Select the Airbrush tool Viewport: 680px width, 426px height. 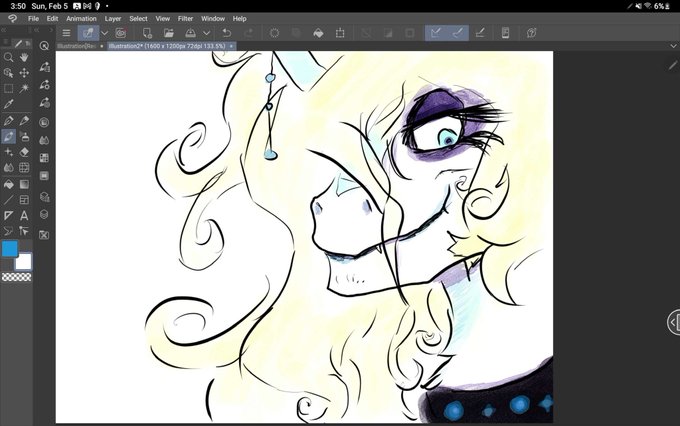(24, 136)
